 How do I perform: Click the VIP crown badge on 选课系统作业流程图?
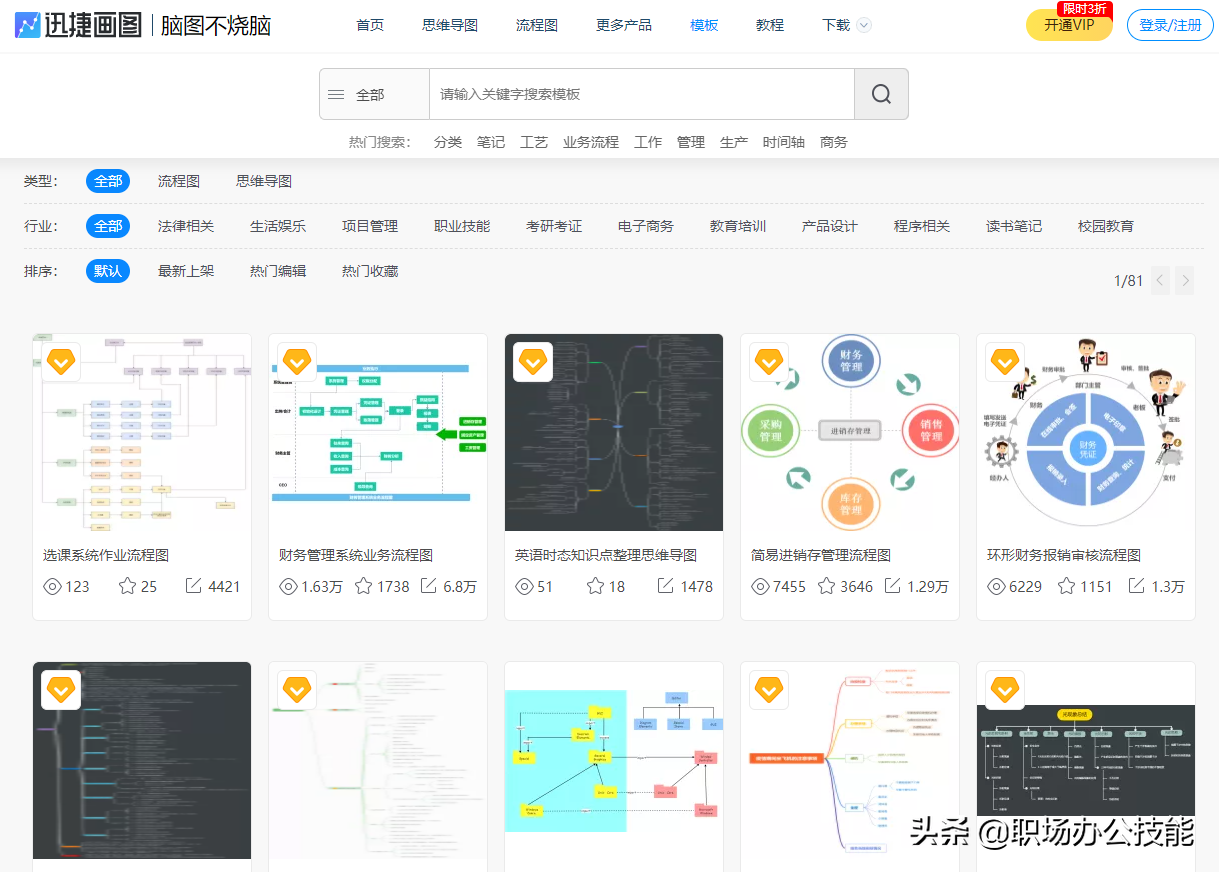tap(60, 362)
